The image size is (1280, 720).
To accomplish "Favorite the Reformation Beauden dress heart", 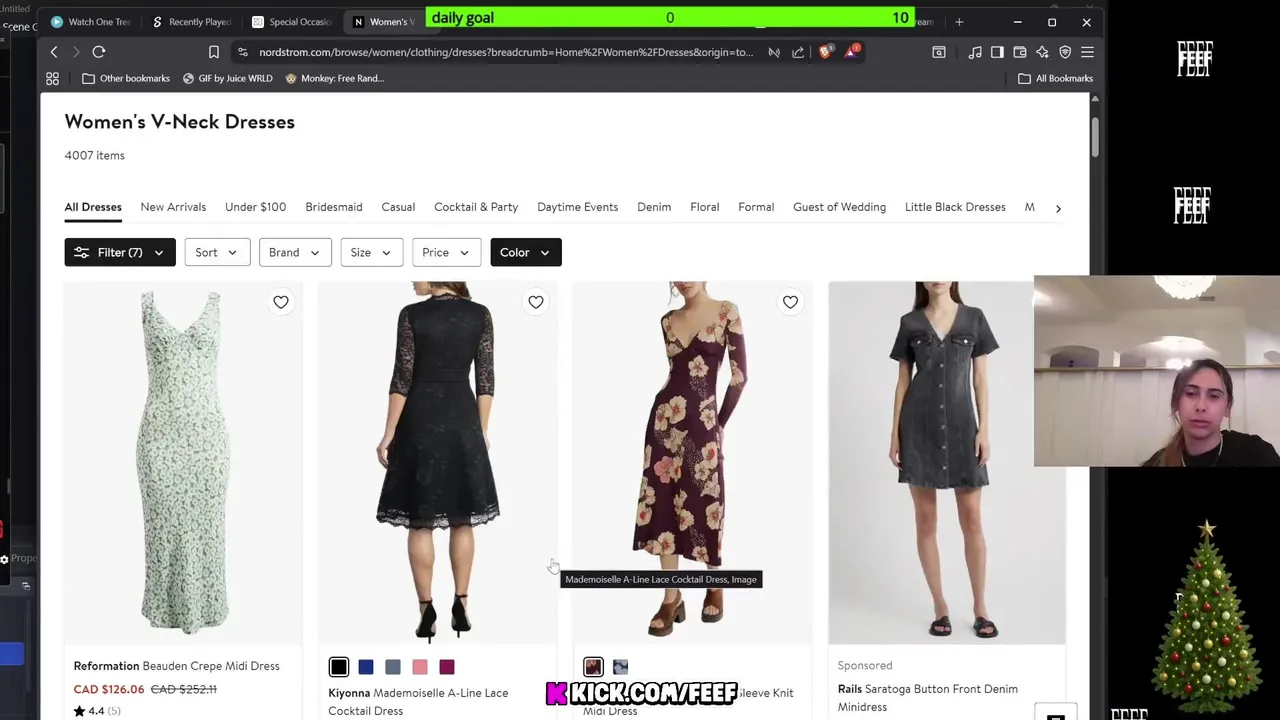I will click(x=281, y=302).
